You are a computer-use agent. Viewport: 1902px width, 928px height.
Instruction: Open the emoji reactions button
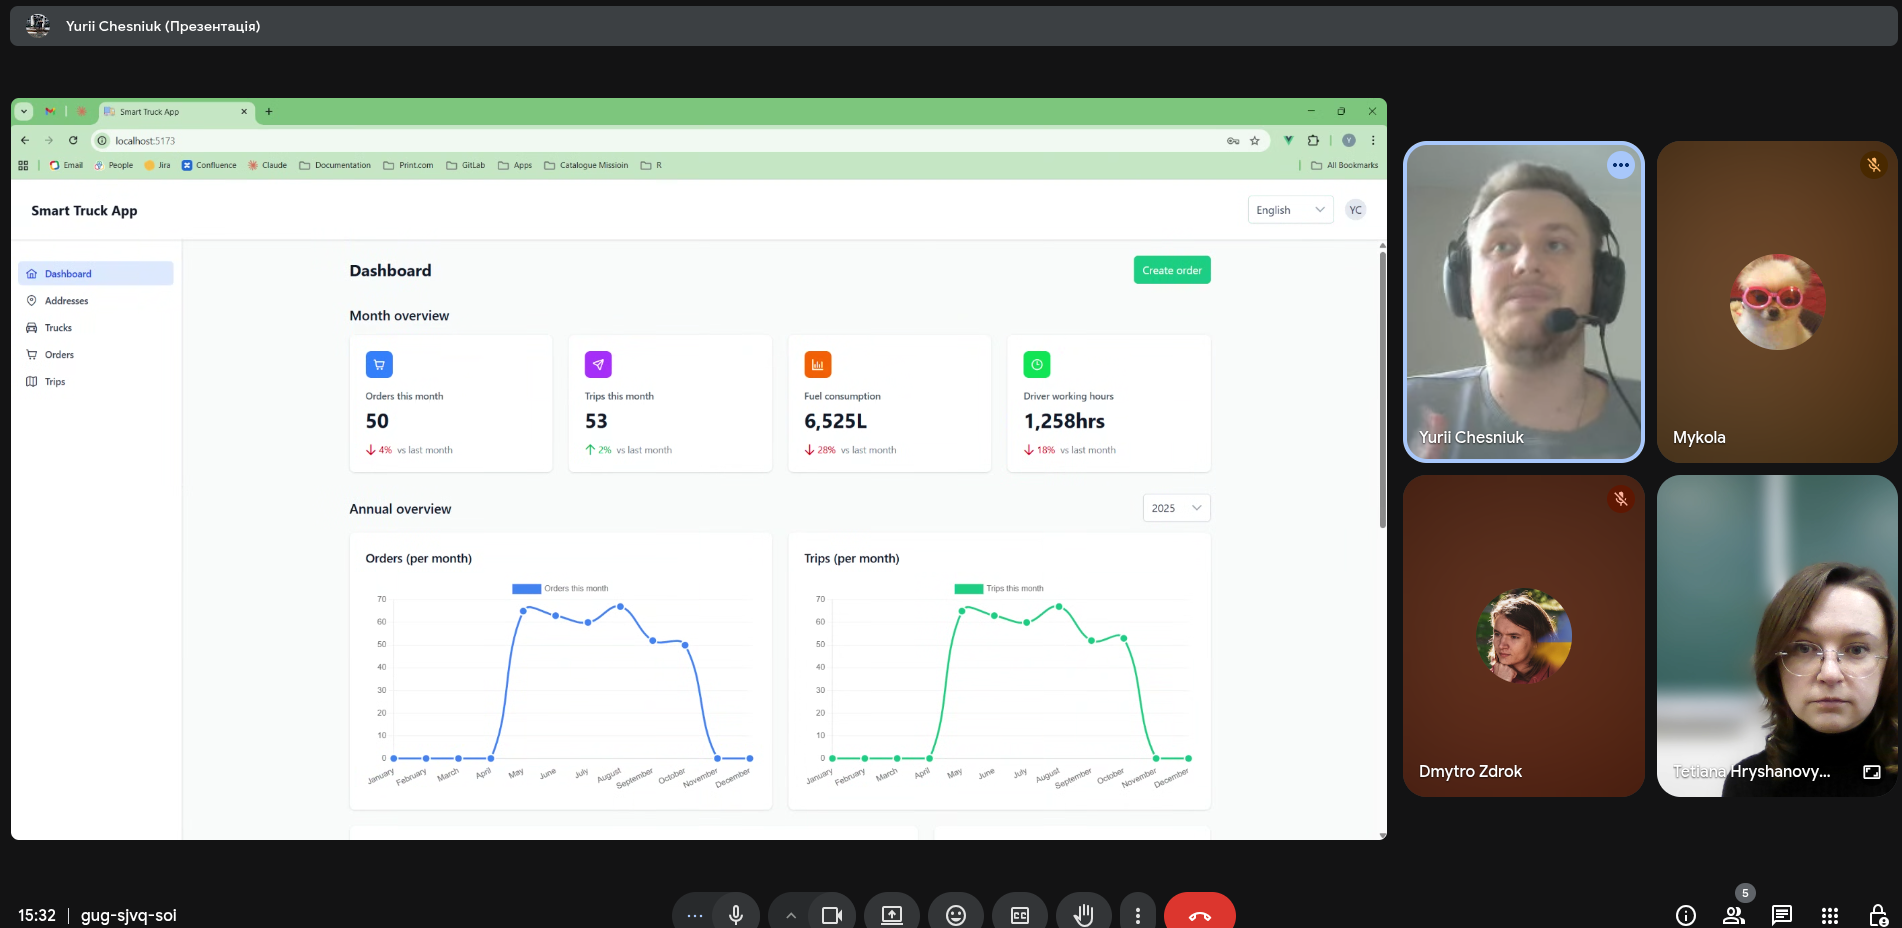[x=955, y=915]
